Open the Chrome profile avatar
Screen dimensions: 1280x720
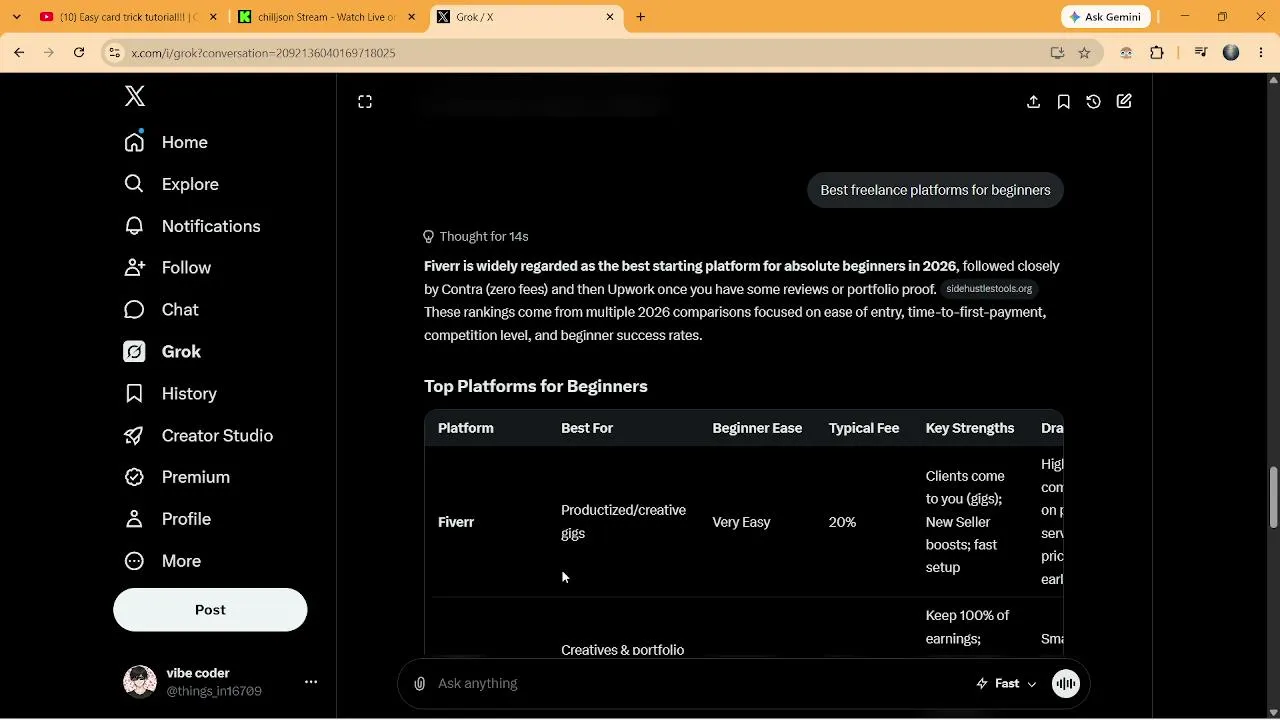[x=1231, y=53]
